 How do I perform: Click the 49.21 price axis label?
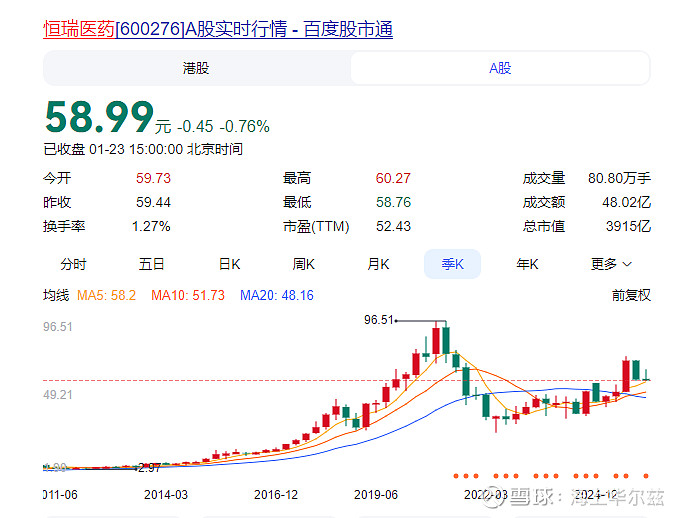coord(58,395)
